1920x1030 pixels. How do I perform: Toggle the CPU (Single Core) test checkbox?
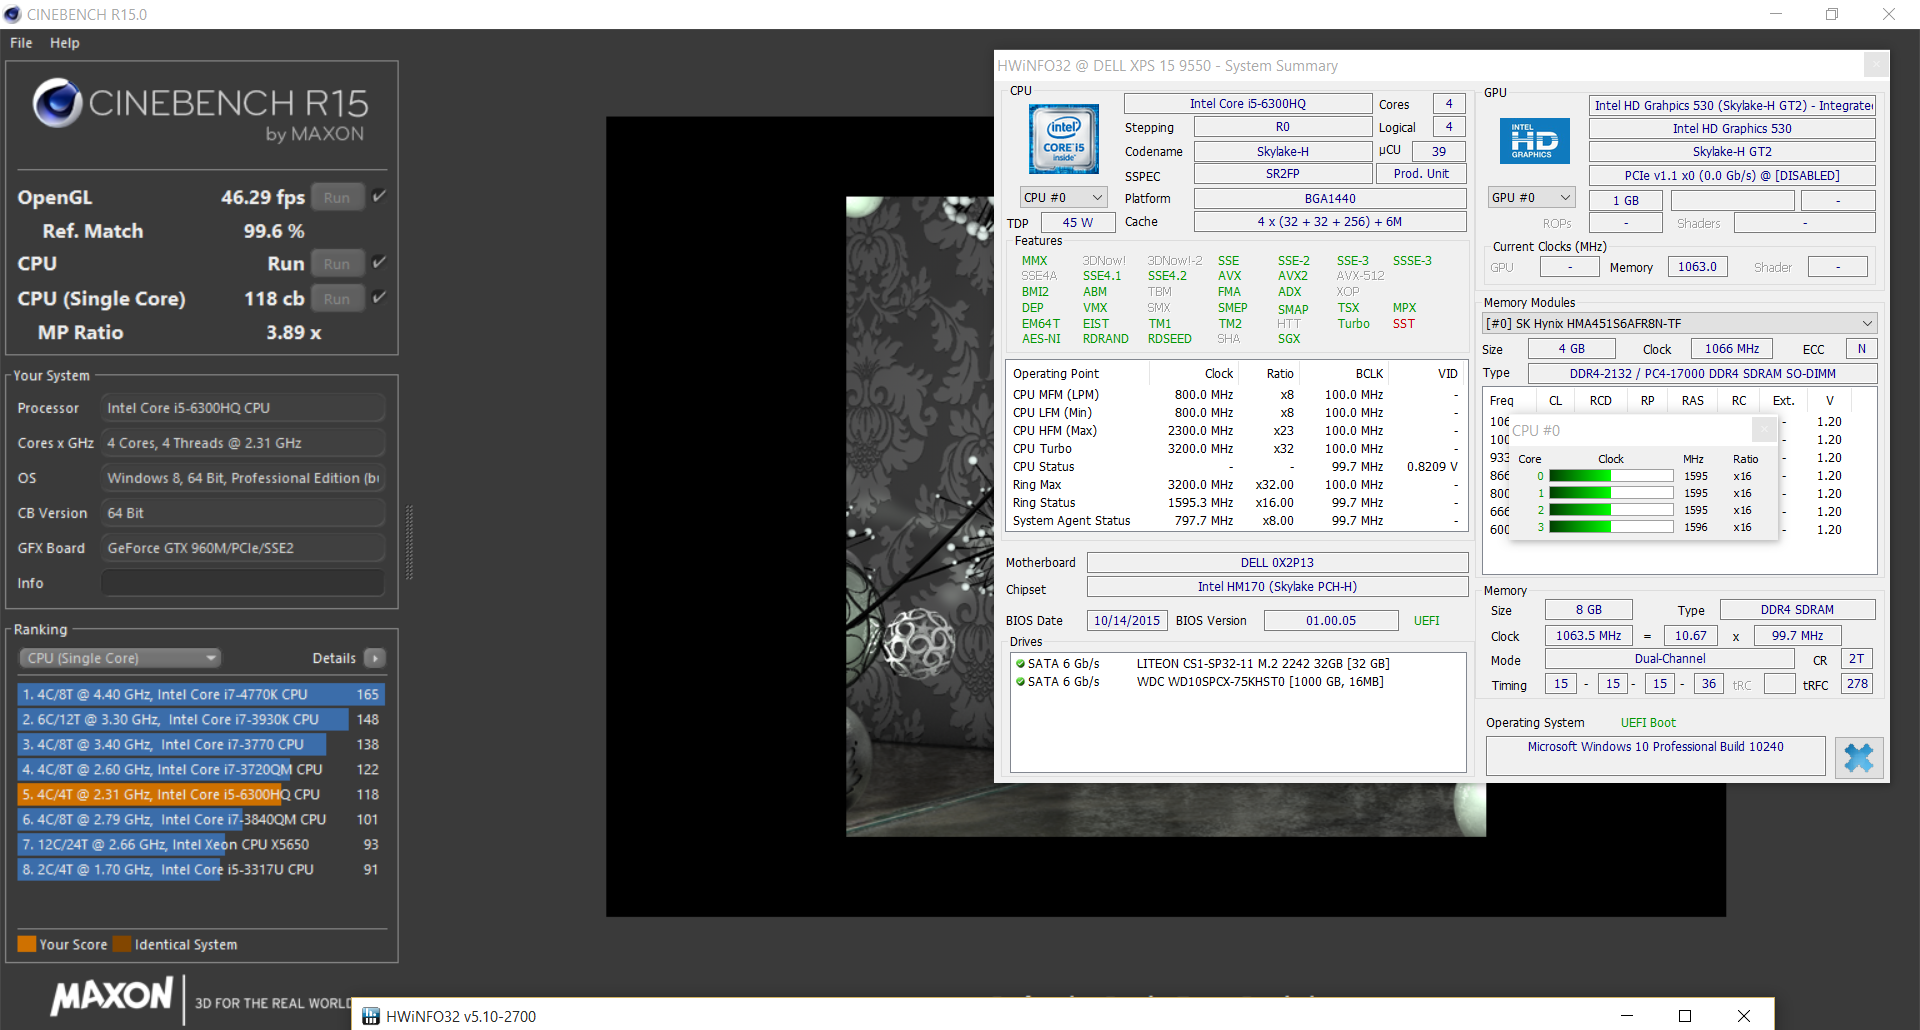coord(380,297)
